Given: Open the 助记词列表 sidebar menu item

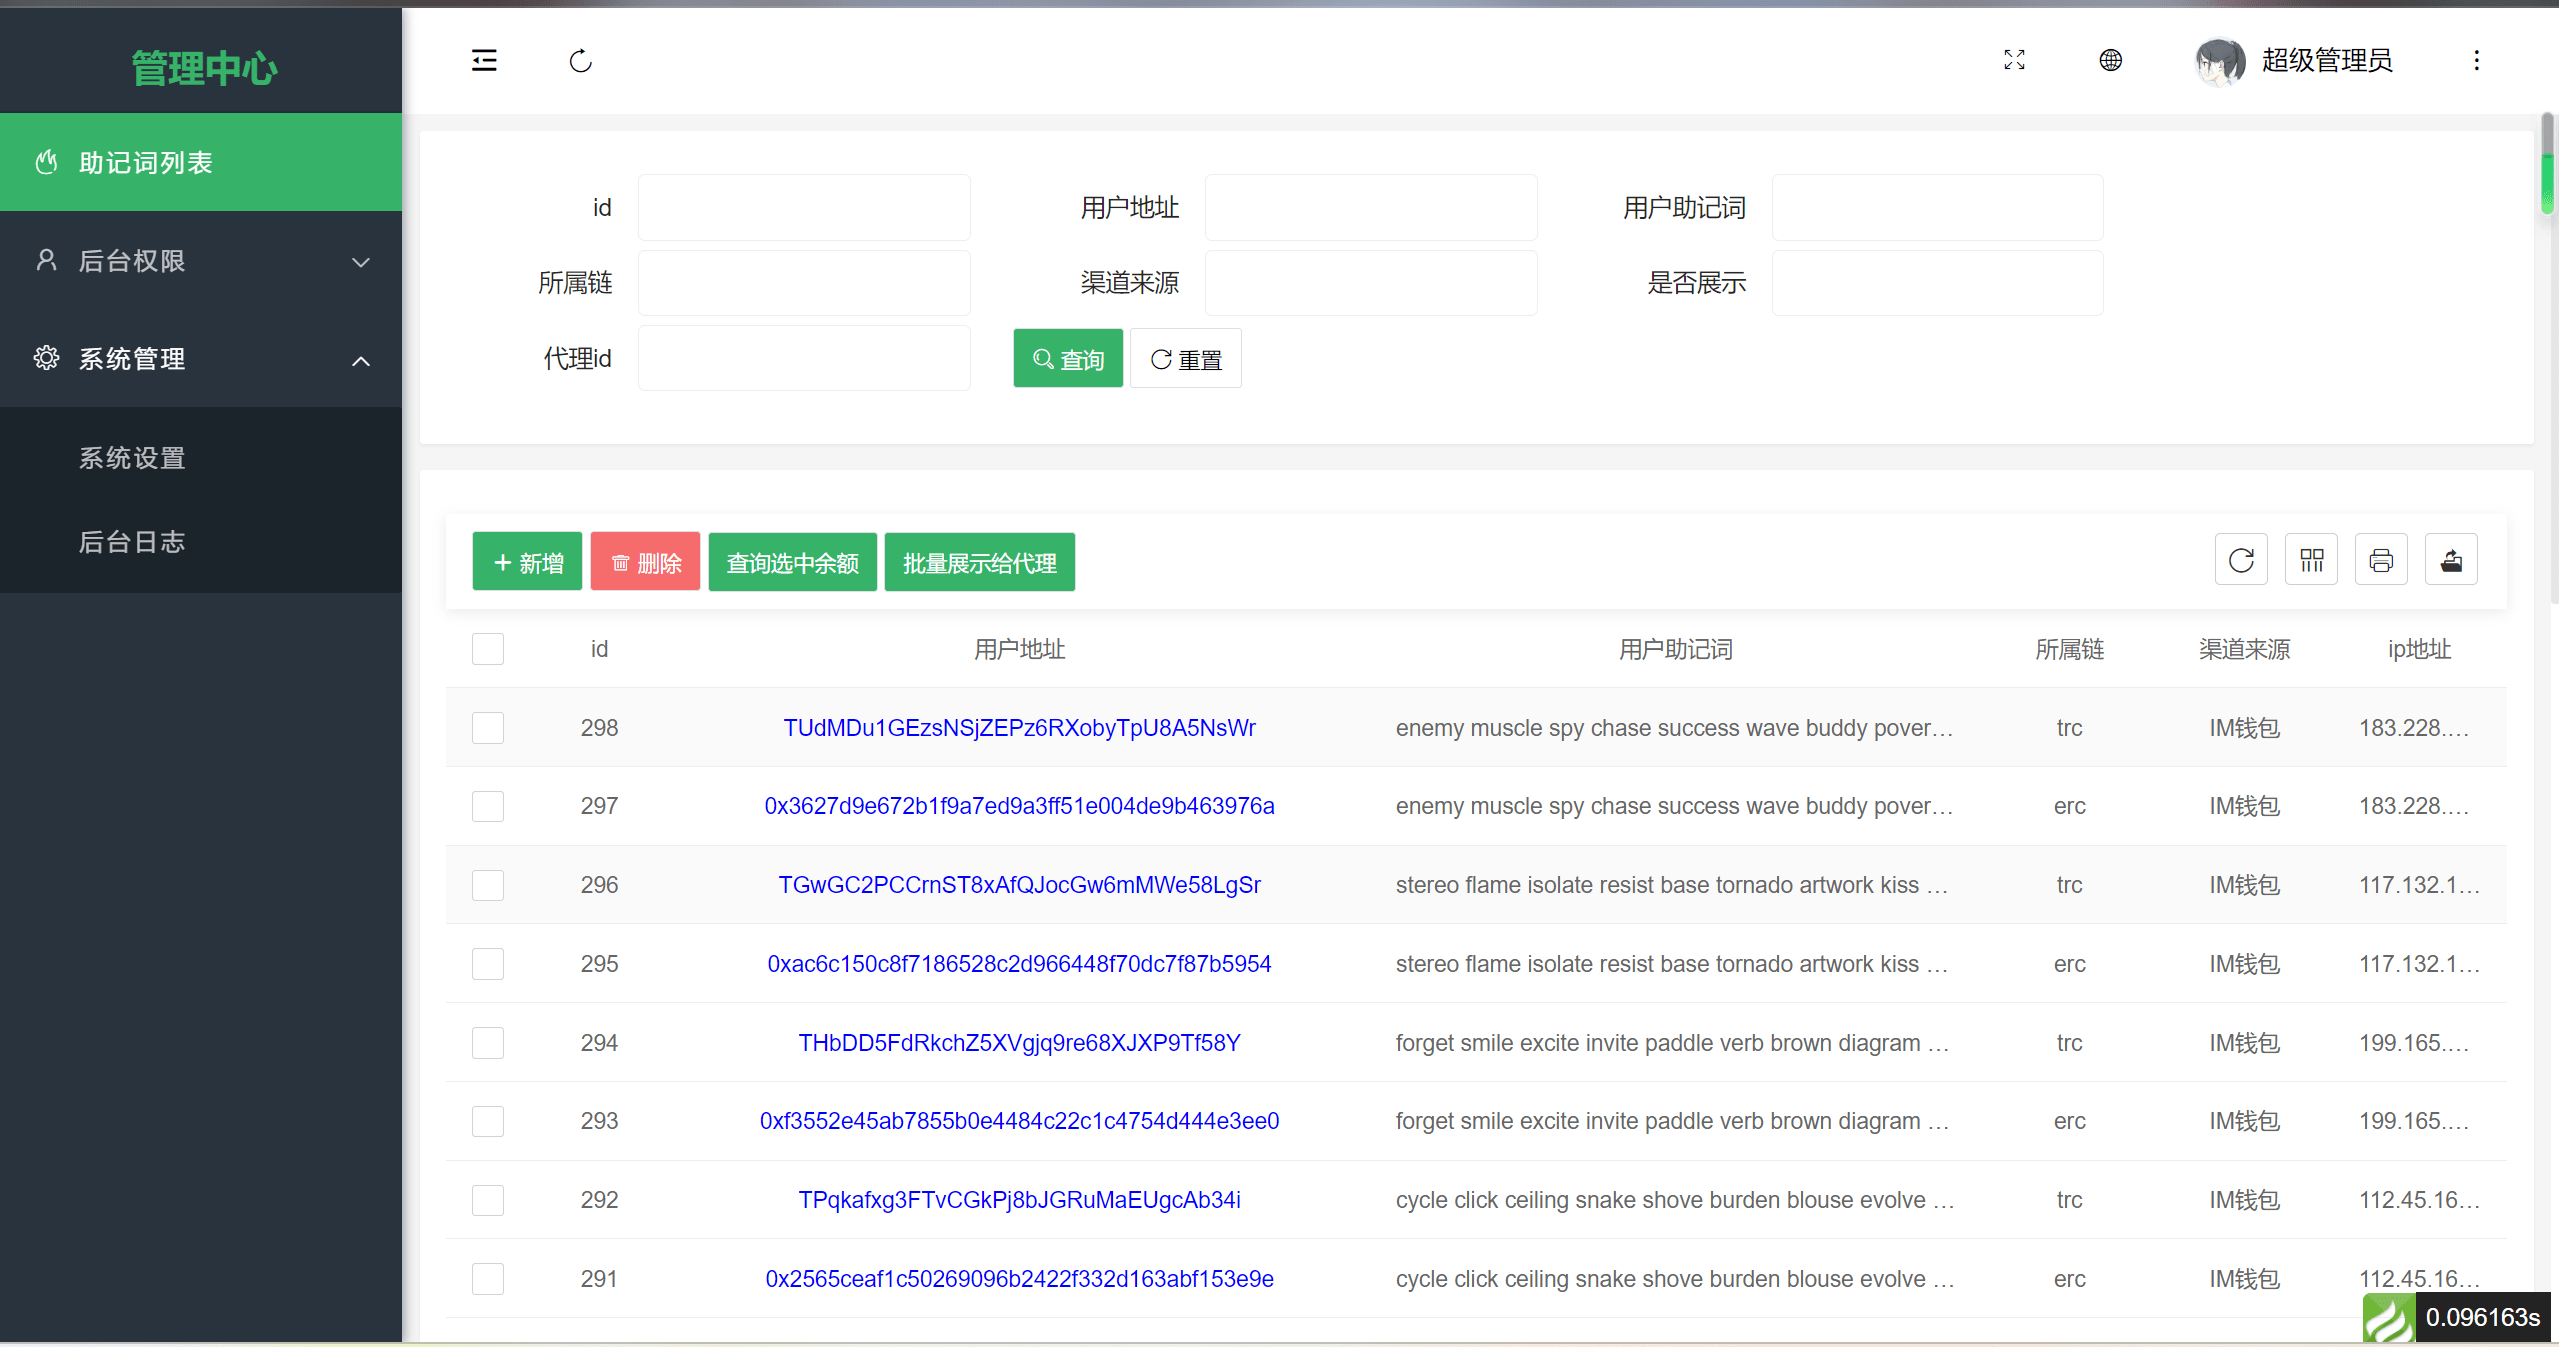Looking at the screenshot, I should click(x=201, y=164).
